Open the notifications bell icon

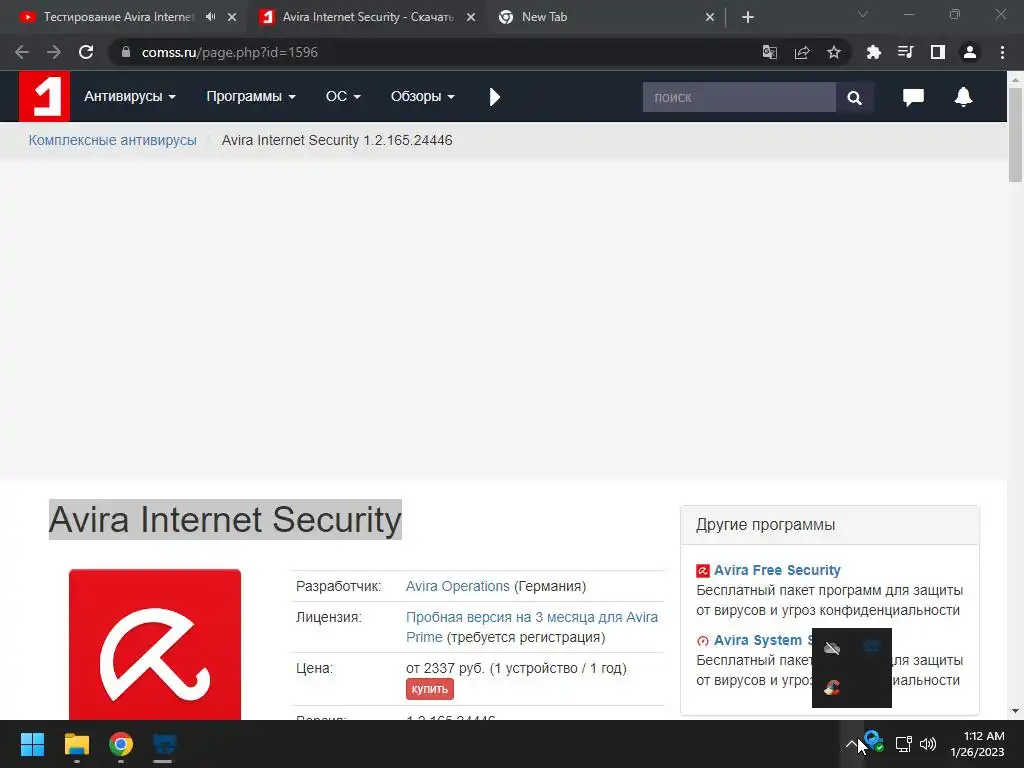[963, 97]
